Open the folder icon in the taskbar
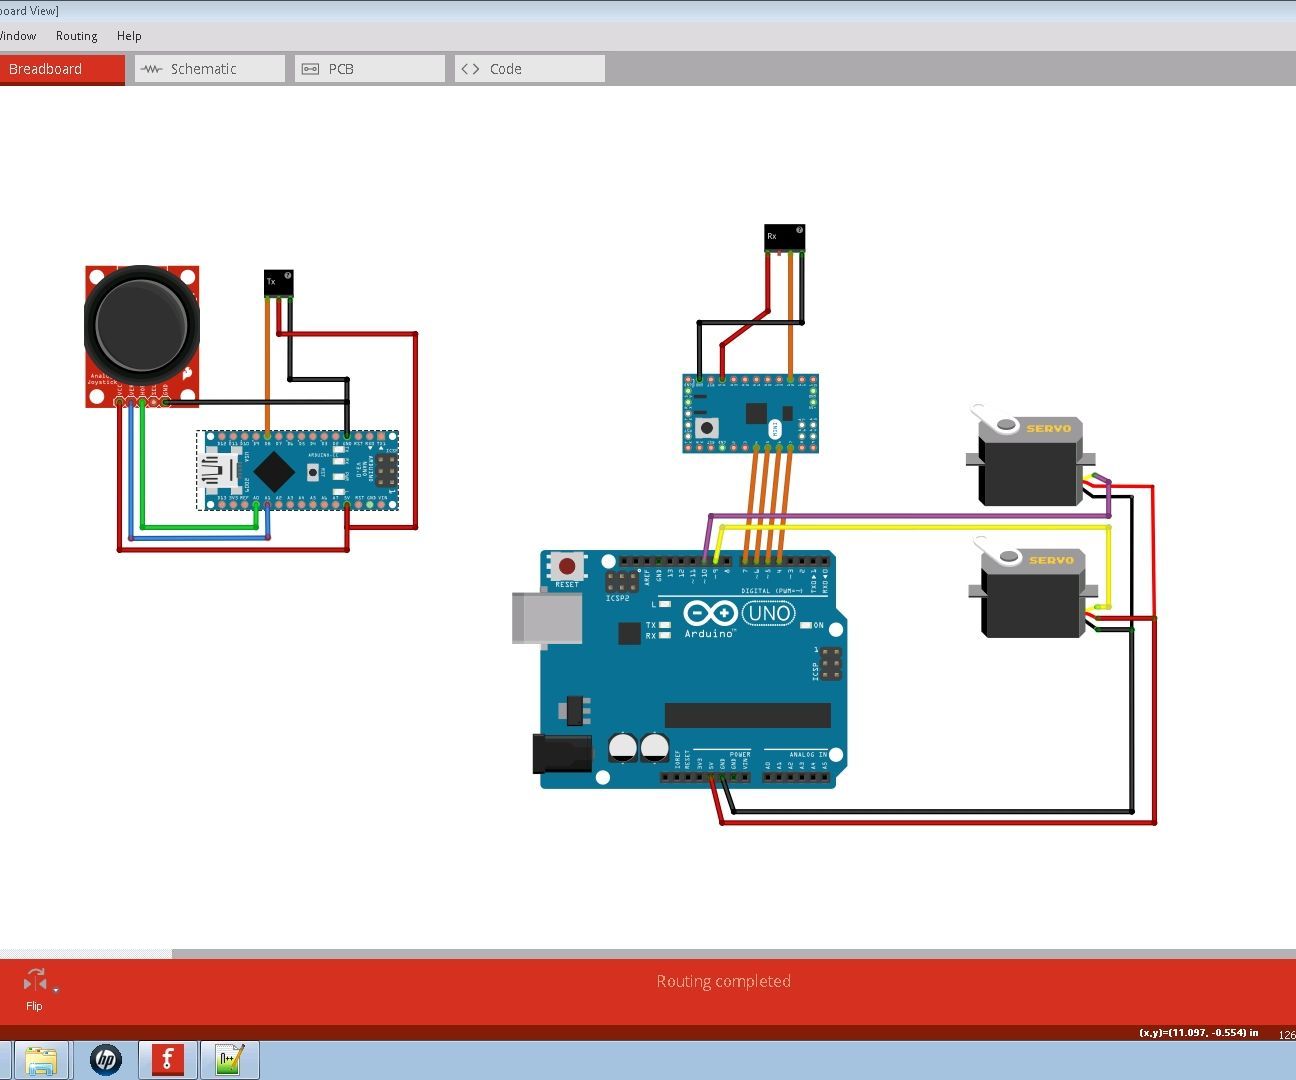 click(x=42, y=1058)
